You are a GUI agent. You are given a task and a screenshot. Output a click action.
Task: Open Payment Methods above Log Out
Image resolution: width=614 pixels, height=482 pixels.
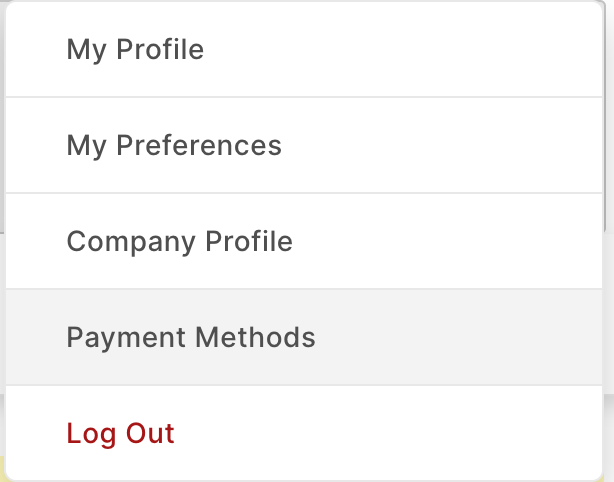click(304, 337)
